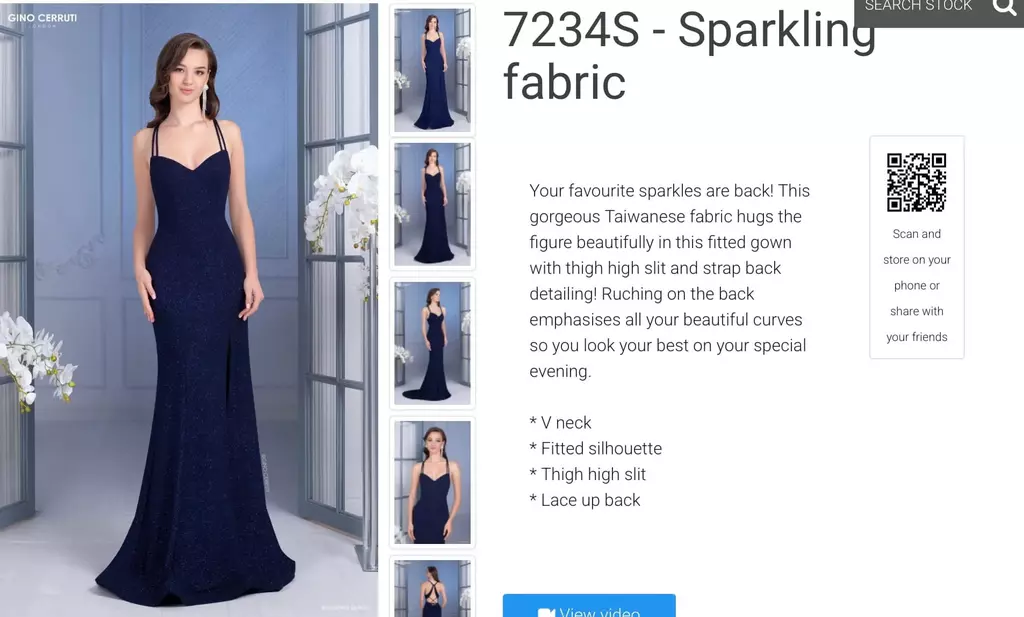This screenshot has height=617, width=1024.
Task: Click the Thigh high slit feature line
Action: click(x=587, y=474)
